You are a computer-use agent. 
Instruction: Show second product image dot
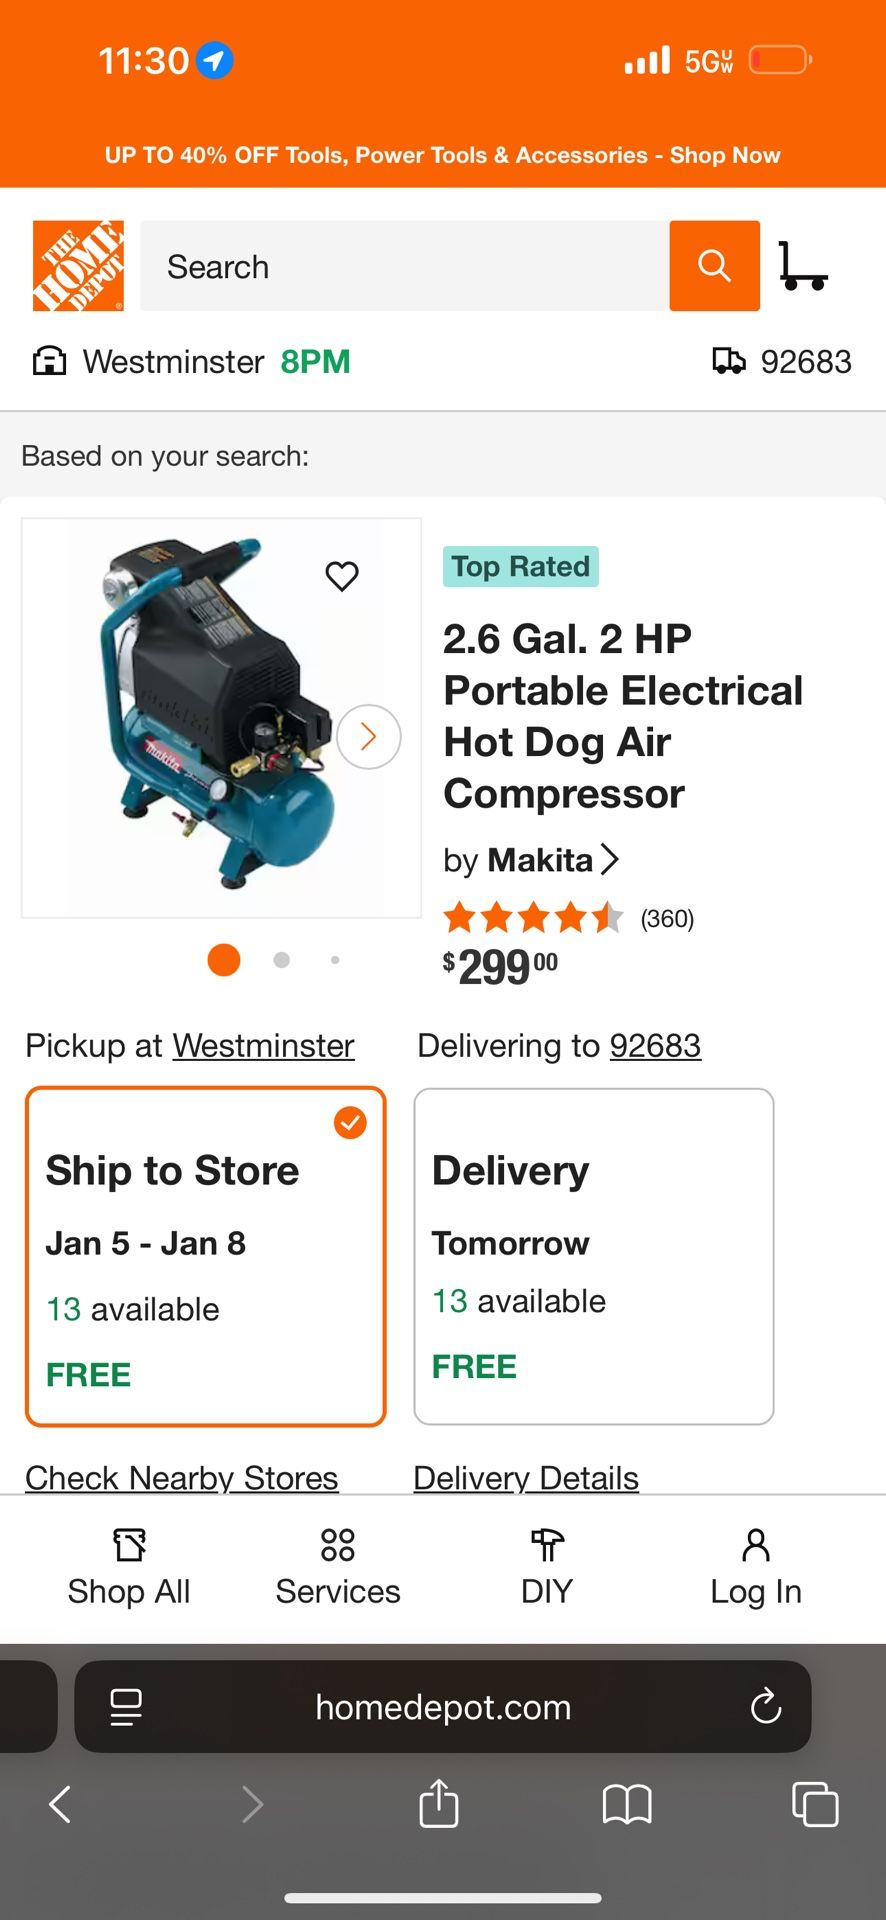point(282,960)
